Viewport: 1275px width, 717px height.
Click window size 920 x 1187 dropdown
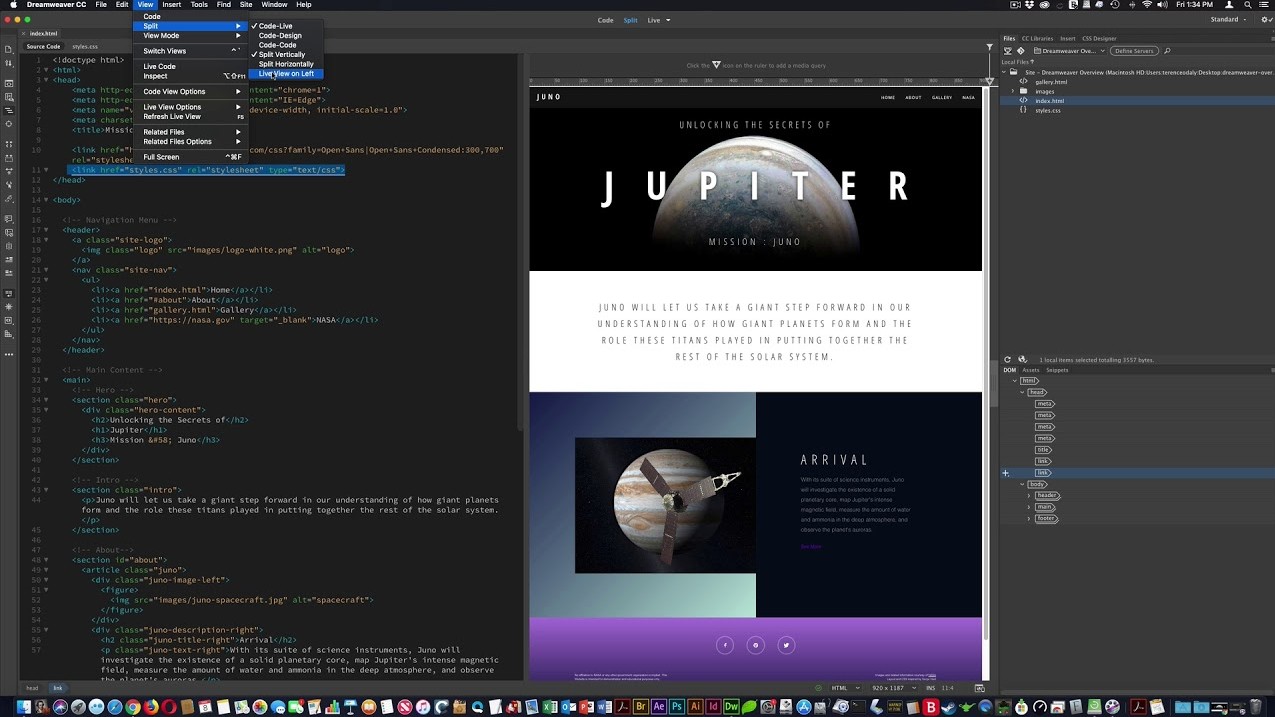pos(895,688)
